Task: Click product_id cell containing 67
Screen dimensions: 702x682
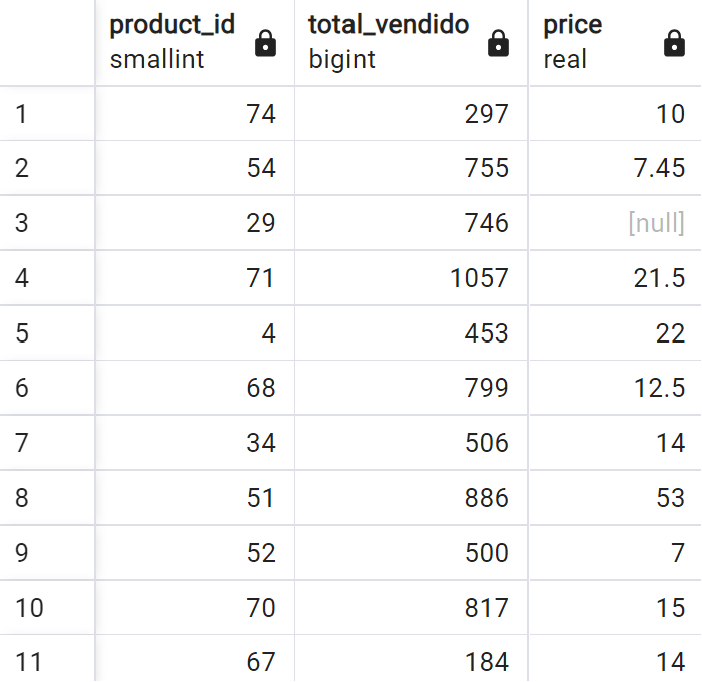Action: pos(195,659)
